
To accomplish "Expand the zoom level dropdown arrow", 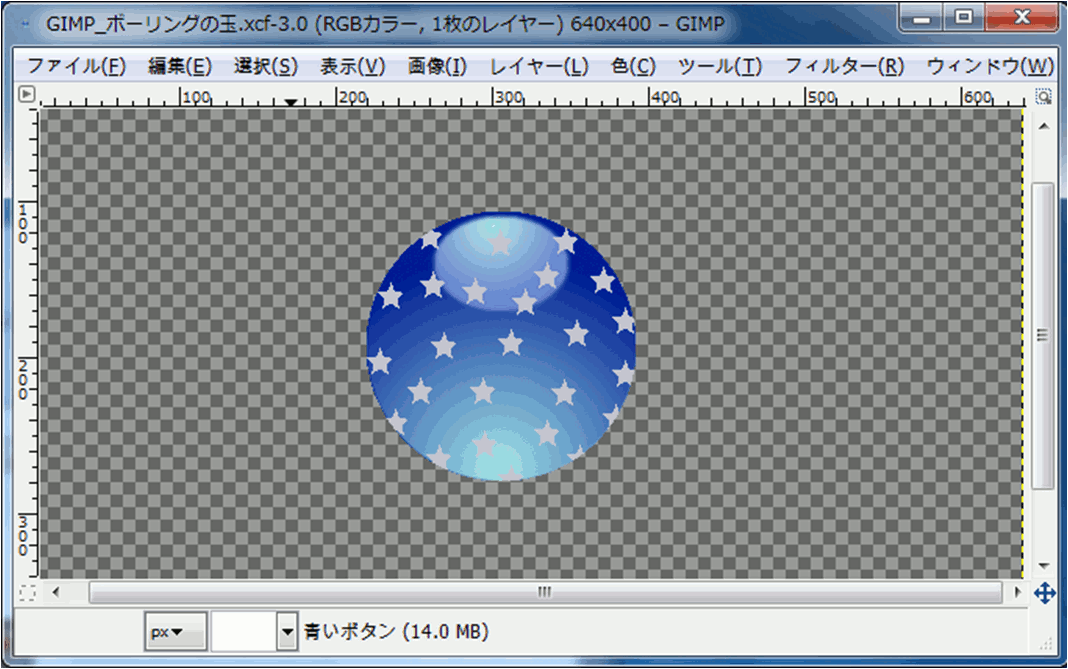I will click(289, 632).
